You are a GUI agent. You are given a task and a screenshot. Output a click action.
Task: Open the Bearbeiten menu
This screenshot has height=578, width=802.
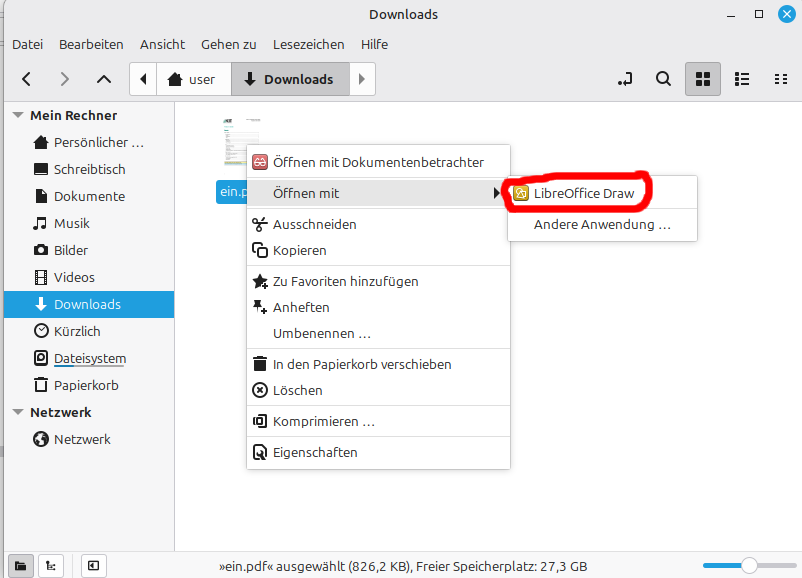click(91, 44)
